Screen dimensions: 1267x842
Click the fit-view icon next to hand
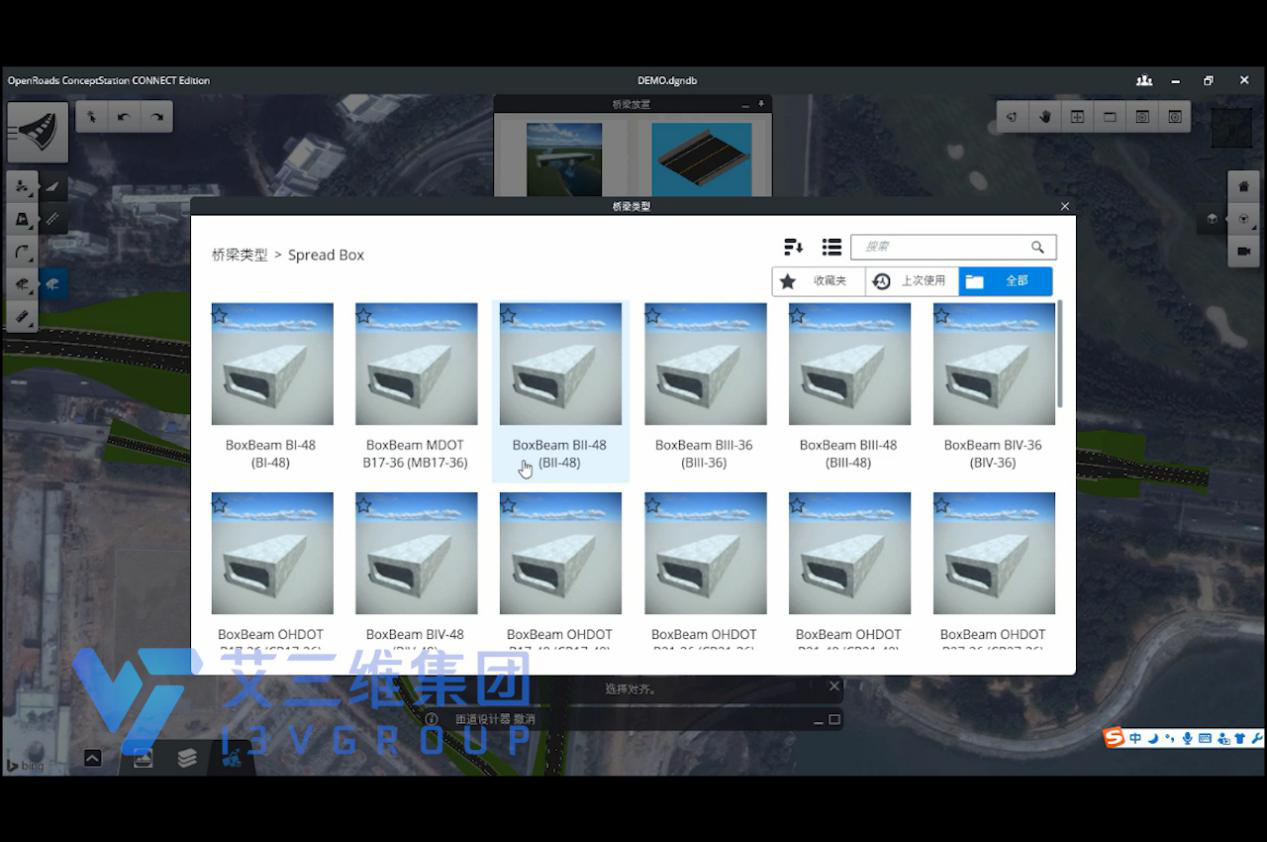pyautogui.click(x=1077, y=117)
